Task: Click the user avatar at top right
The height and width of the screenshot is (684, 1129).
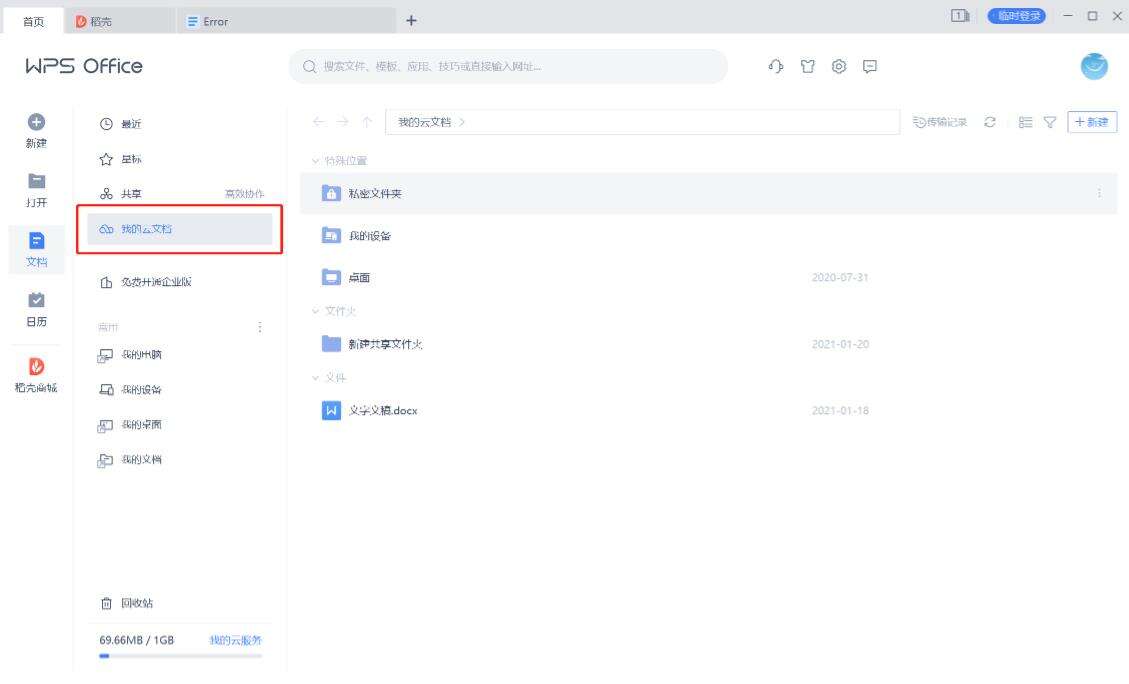Action: tap(1096, 67)
